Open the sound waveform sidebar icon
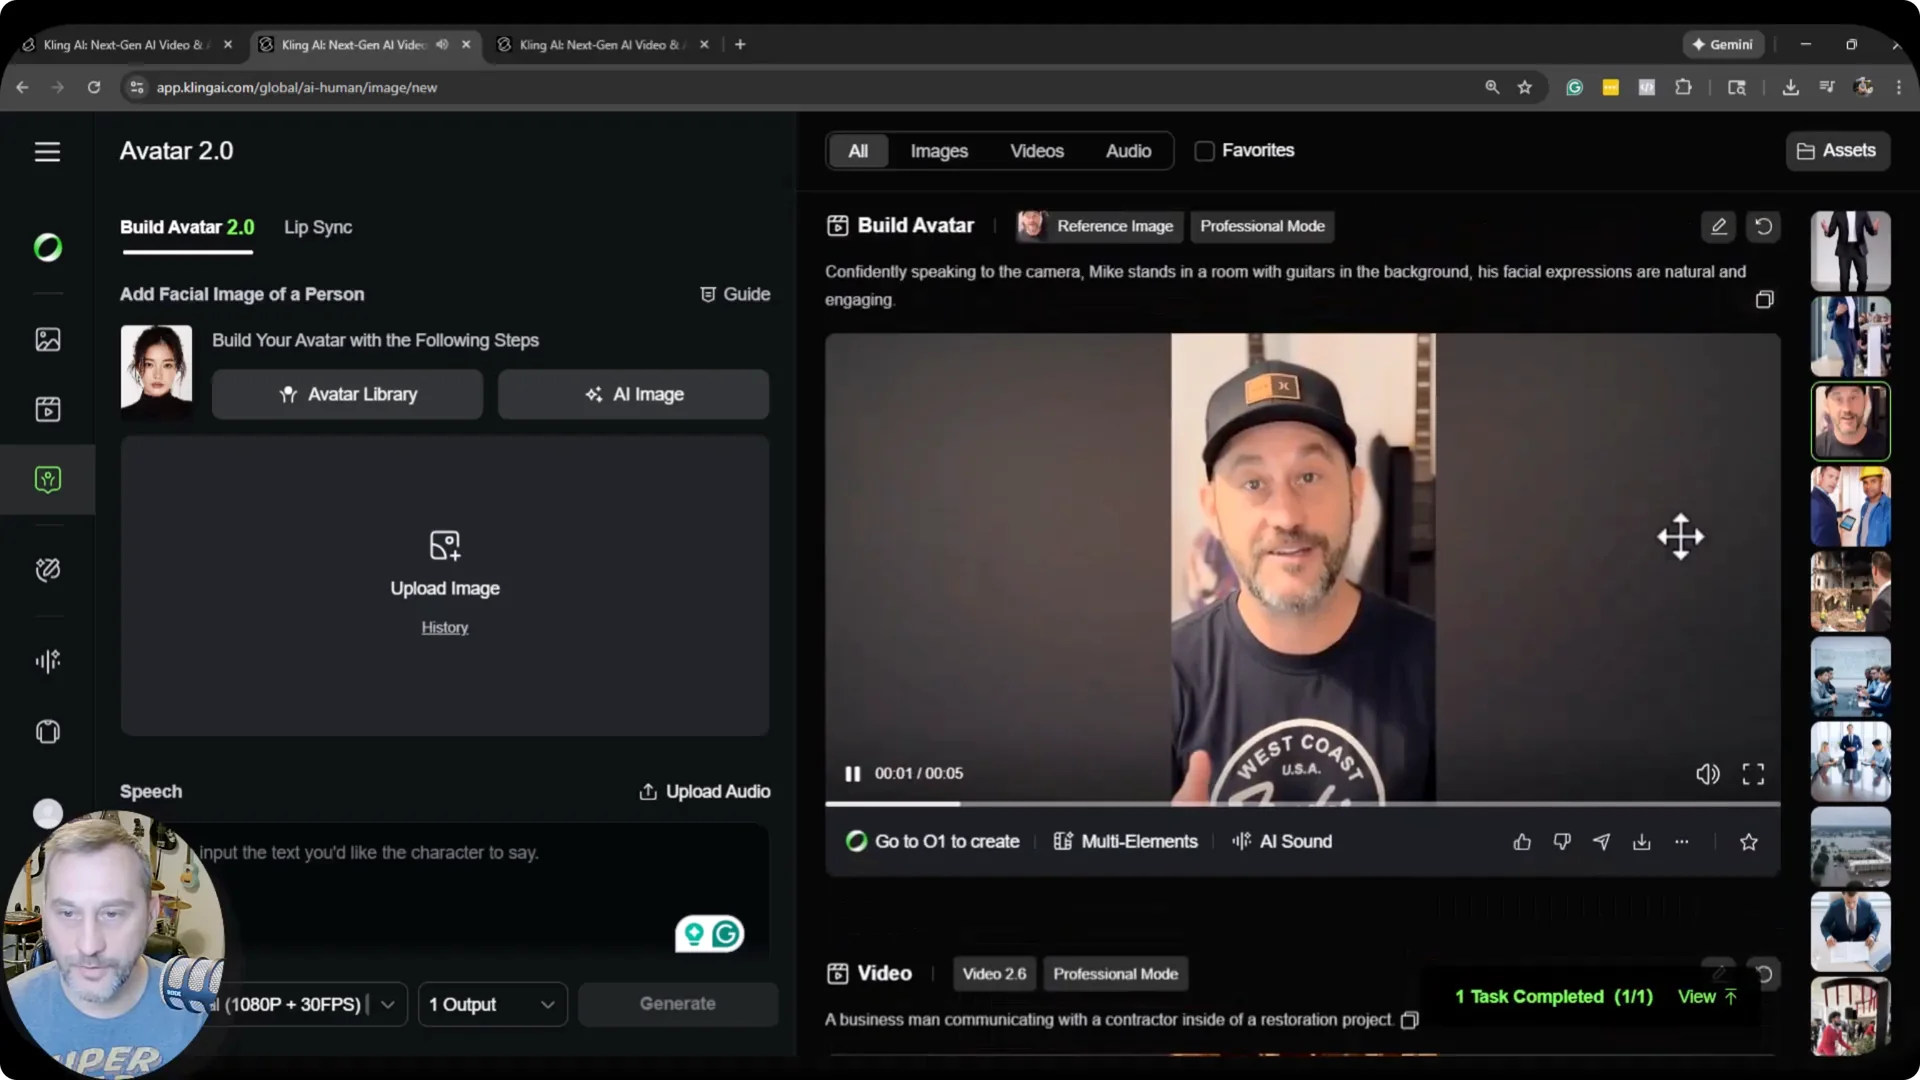The width and height of the screenshot is (1920, 1080). pyautogui.click(x=47, y=661)
